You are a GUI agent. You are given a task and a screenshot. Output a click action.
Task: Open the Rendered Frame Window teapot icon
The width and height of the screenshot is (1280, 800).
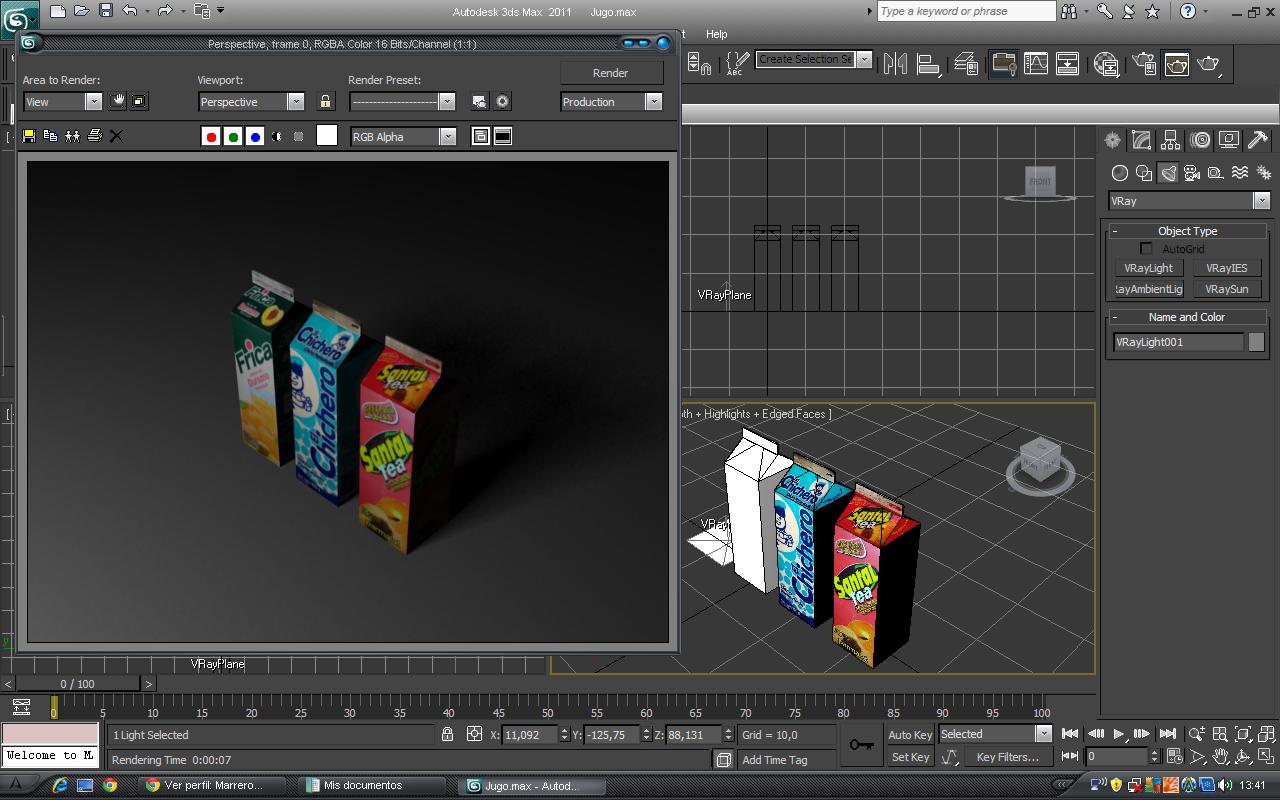[1176, 63]
